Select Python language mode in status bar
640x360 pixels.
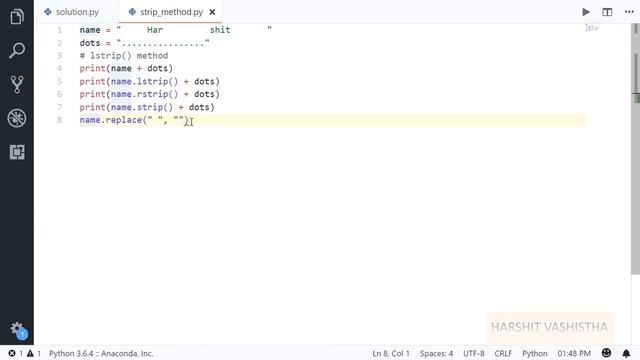pyautogui.click(x=535, y=353)
